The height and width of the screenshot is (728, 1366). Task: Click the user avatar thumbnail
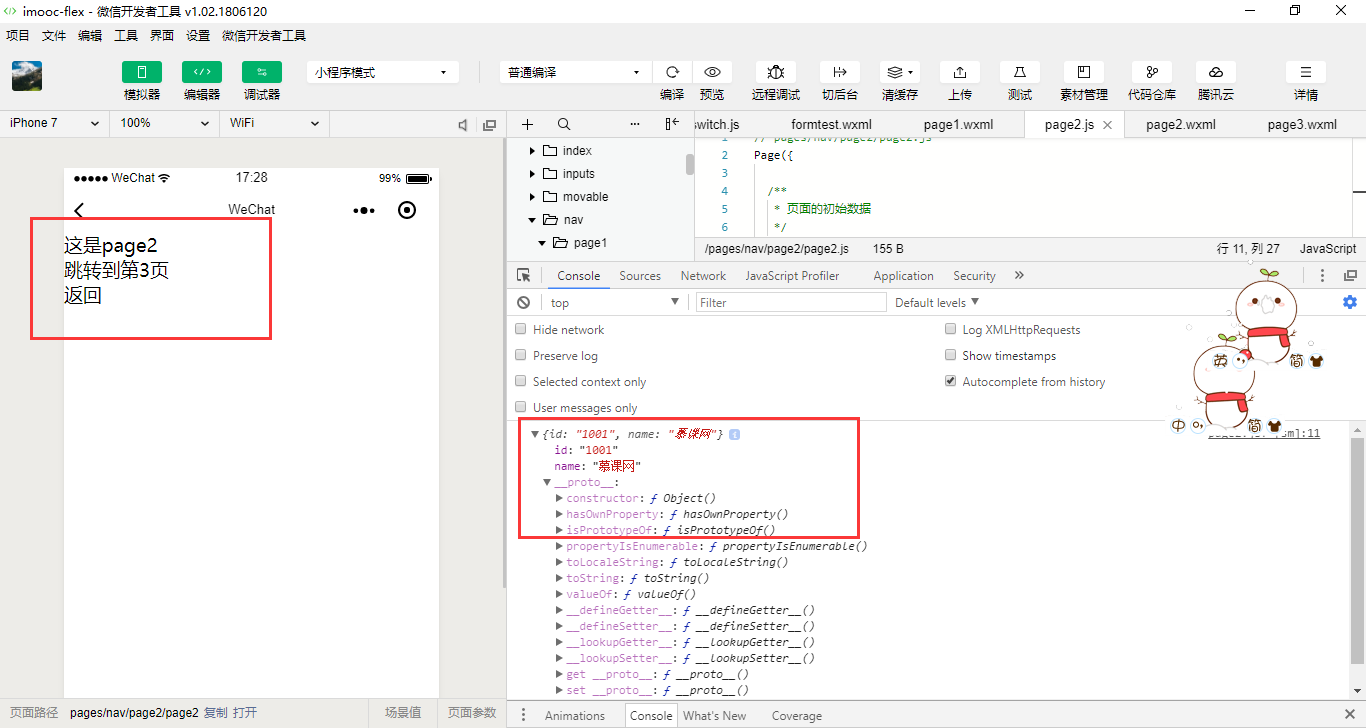pos(27,77)
